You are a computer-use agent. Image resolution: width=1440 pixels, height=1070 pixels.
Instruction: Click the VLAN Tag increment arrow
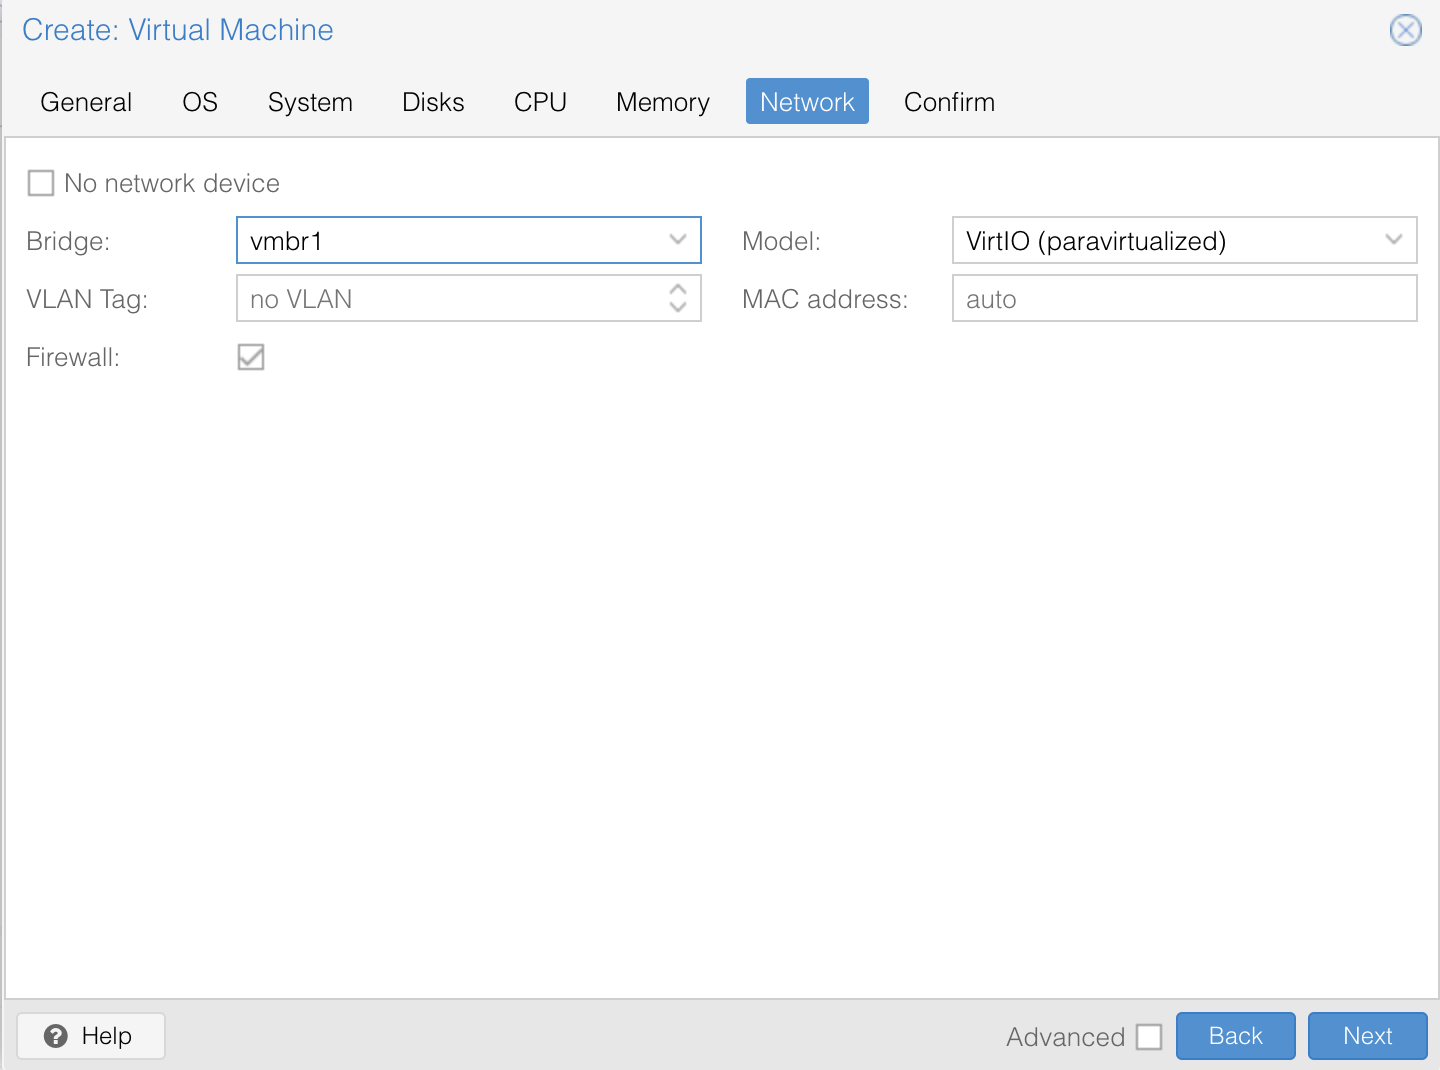[x=677, y=291]
